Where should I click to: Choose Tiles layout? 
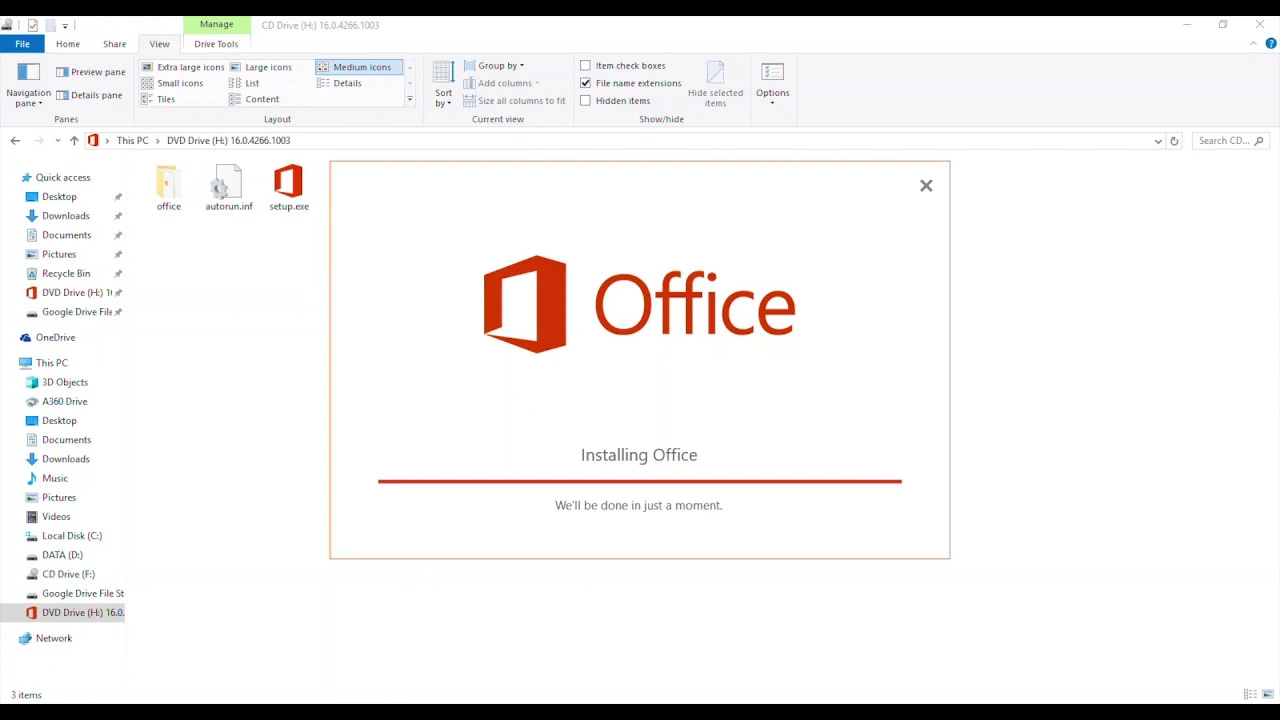158,99
